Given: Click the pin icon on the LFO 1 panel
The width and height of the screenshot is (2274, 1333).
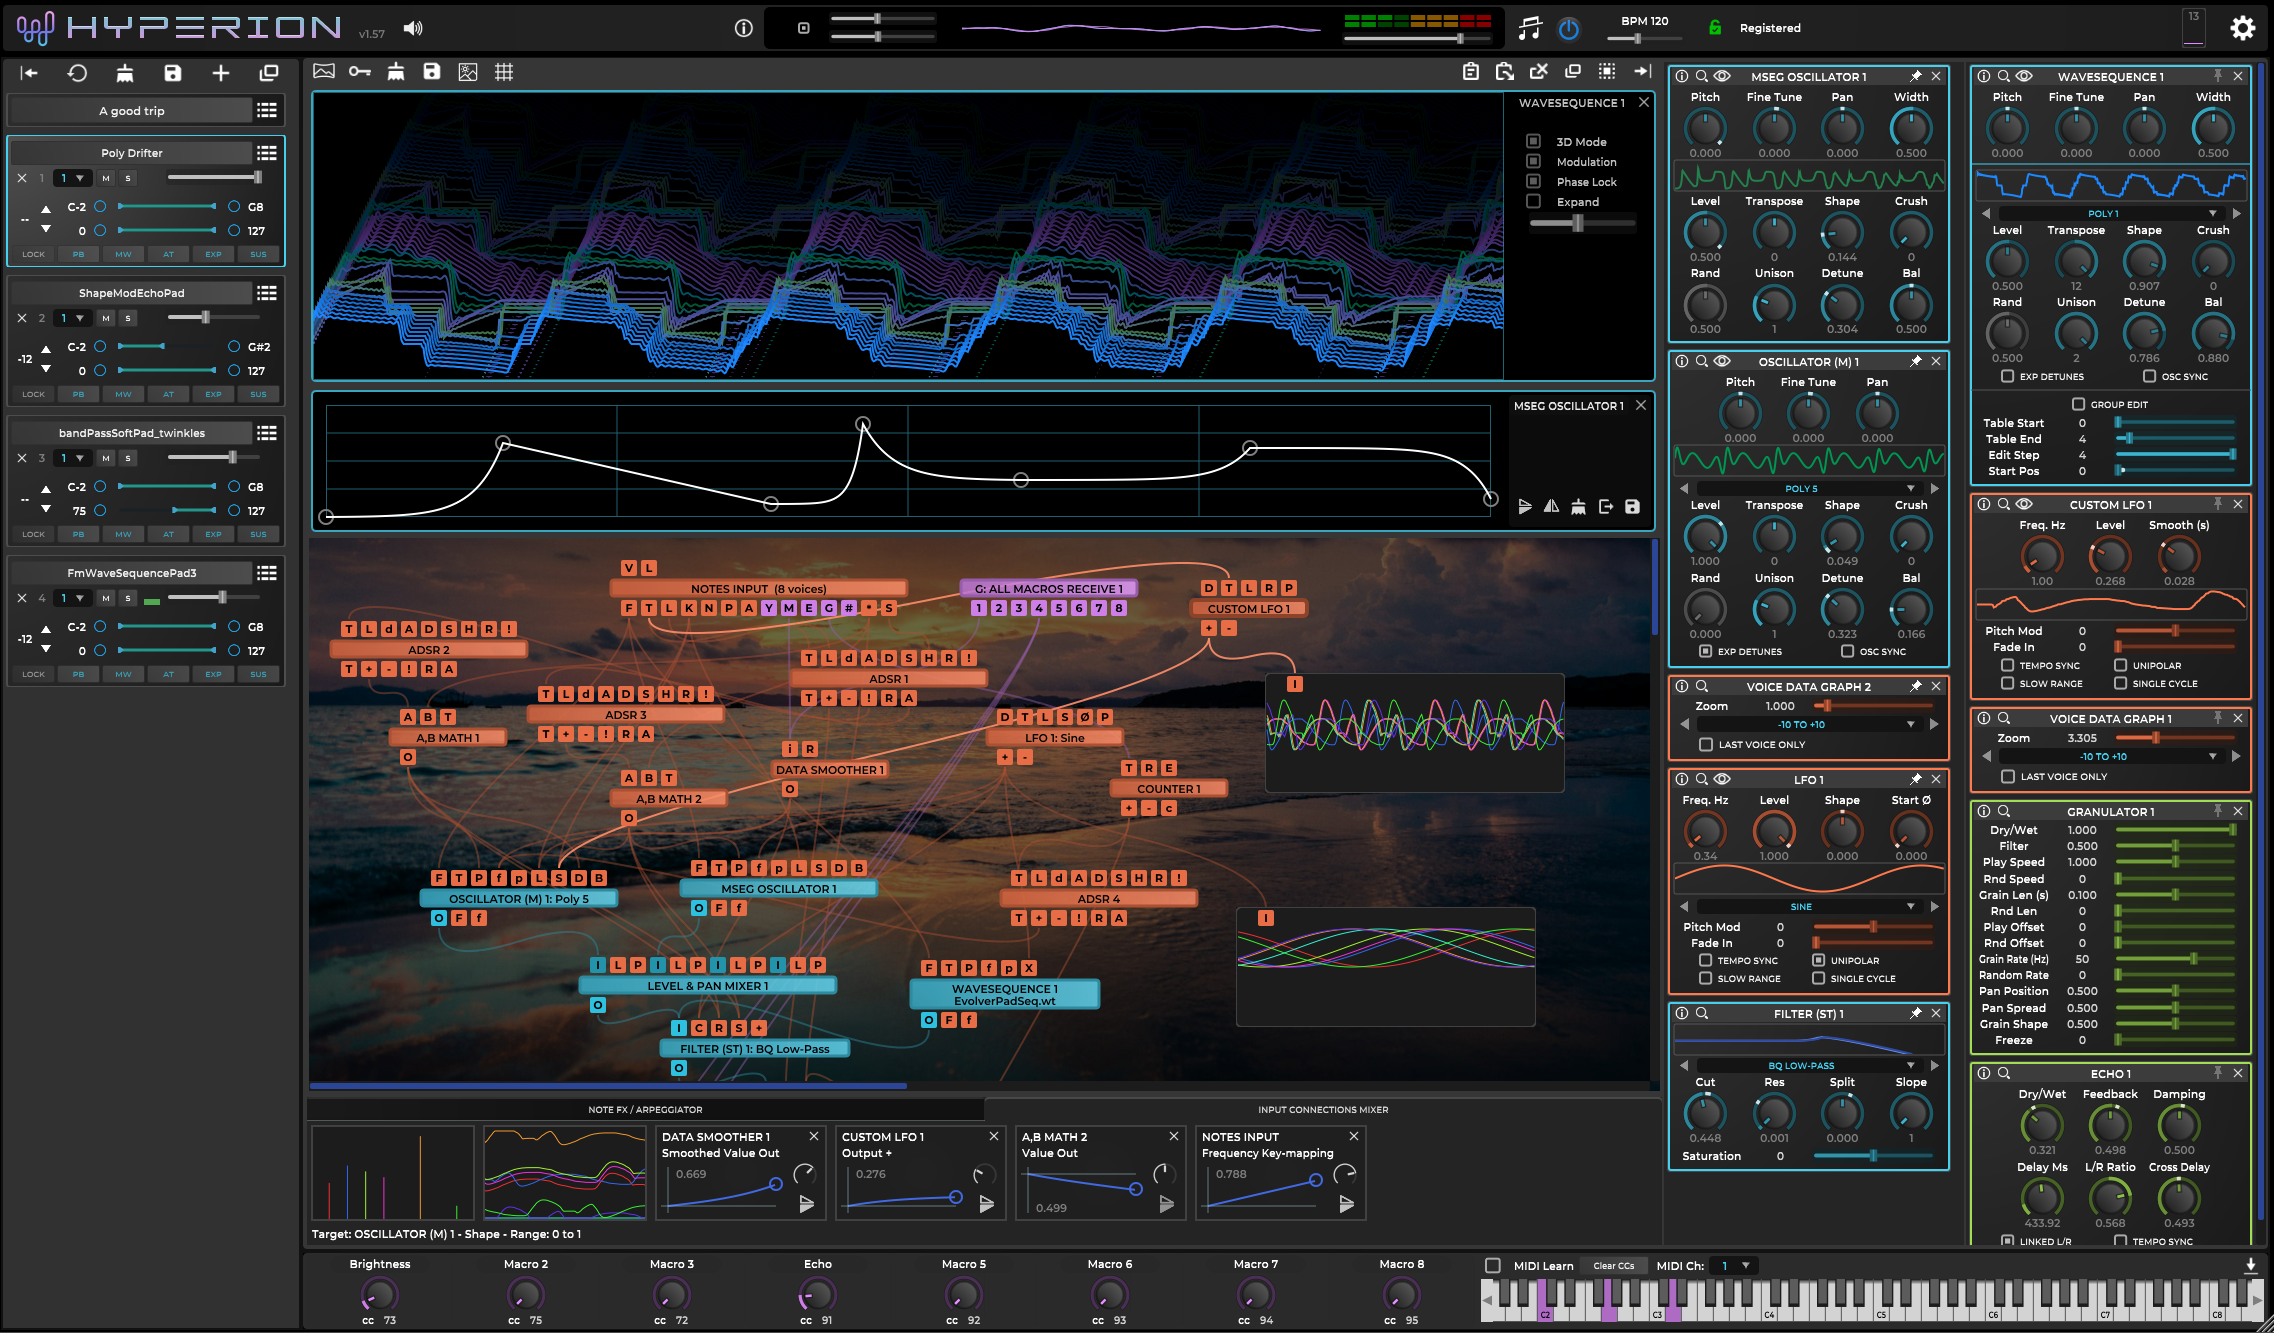Looking at the screenshot, I should tap(1916, 779).
